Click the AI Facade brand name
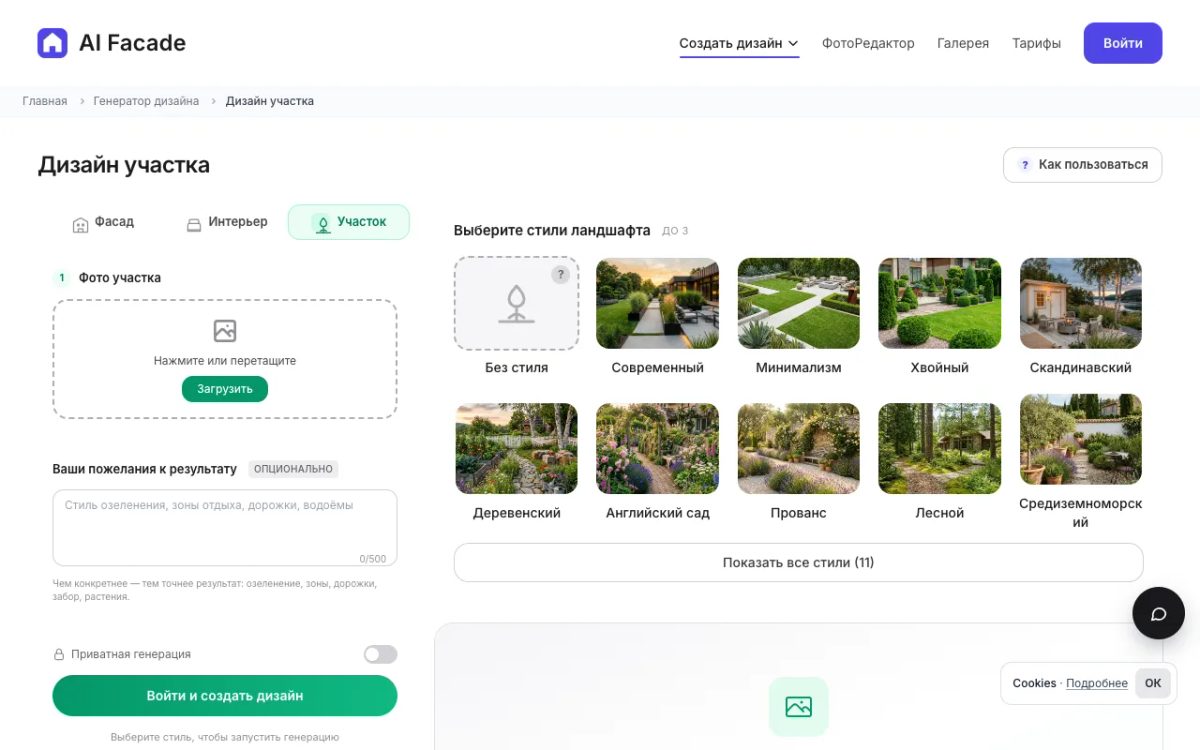 132,43
